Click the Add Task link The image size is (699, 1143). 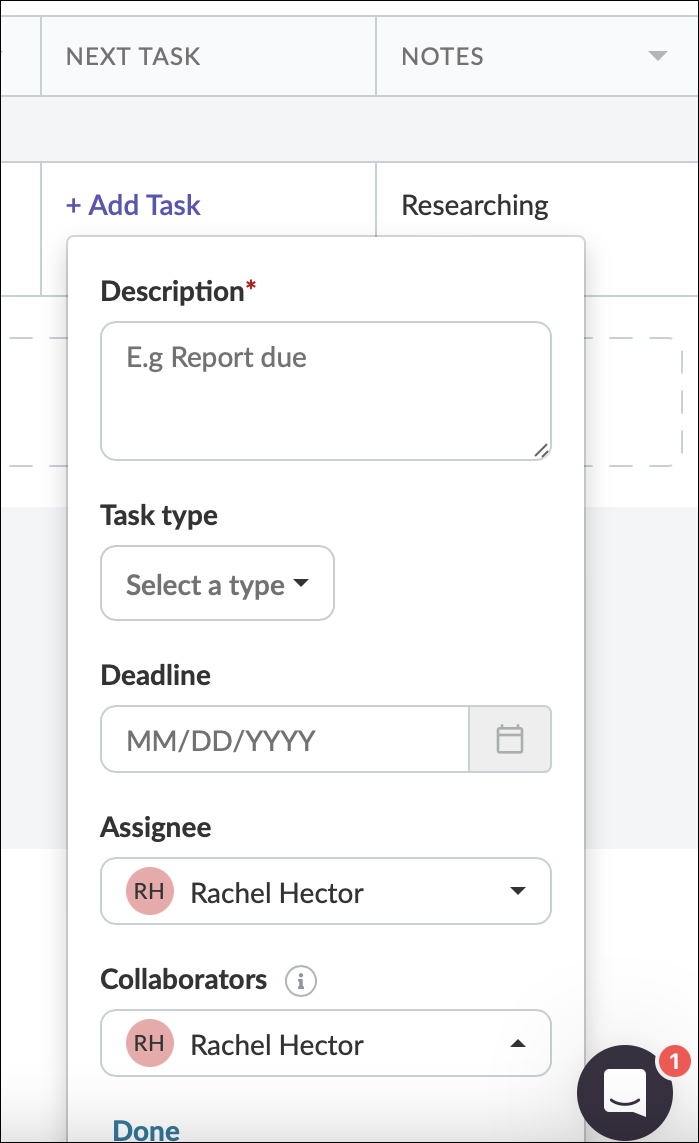pos(132,205)
